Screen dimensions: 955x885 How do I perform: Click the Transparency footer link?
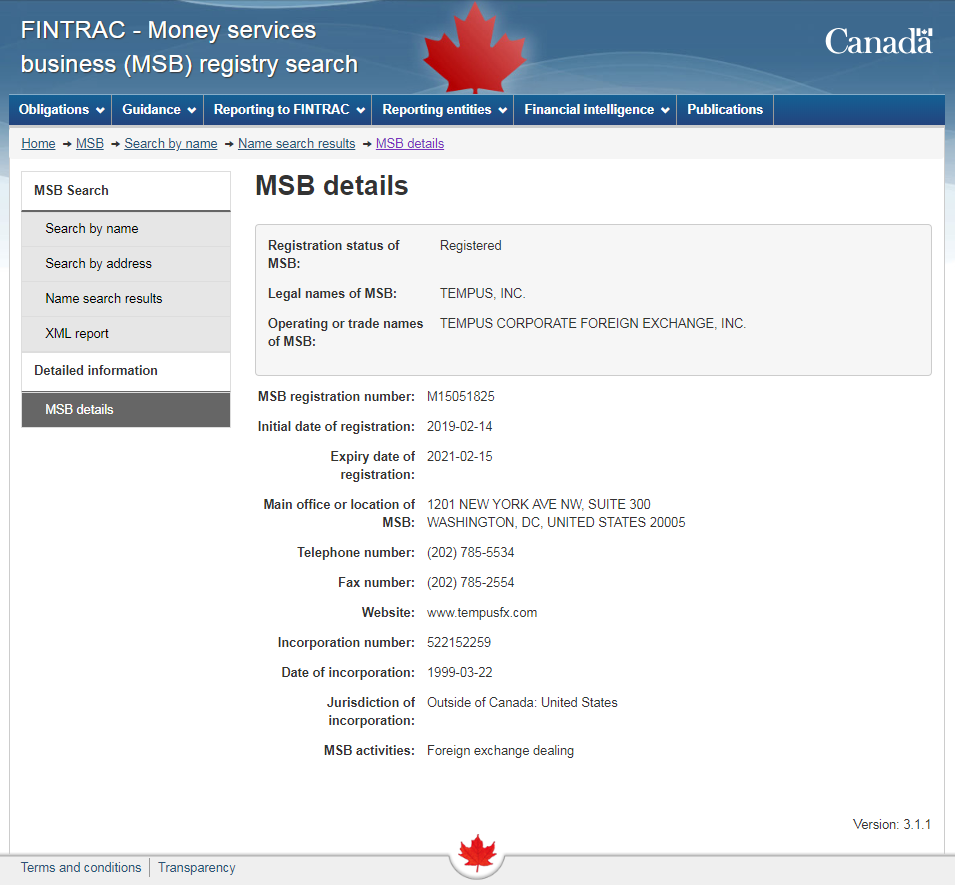pos(197,868)
